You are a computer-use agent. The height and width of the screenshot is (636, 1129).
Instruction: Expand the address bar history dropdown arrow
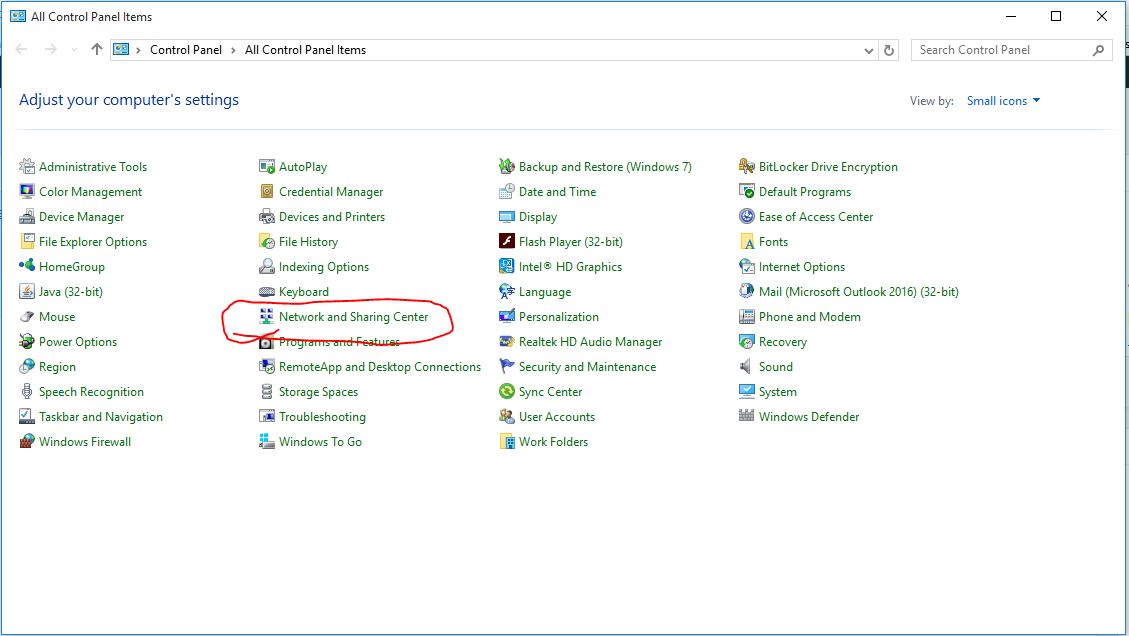tap(868, 50)
